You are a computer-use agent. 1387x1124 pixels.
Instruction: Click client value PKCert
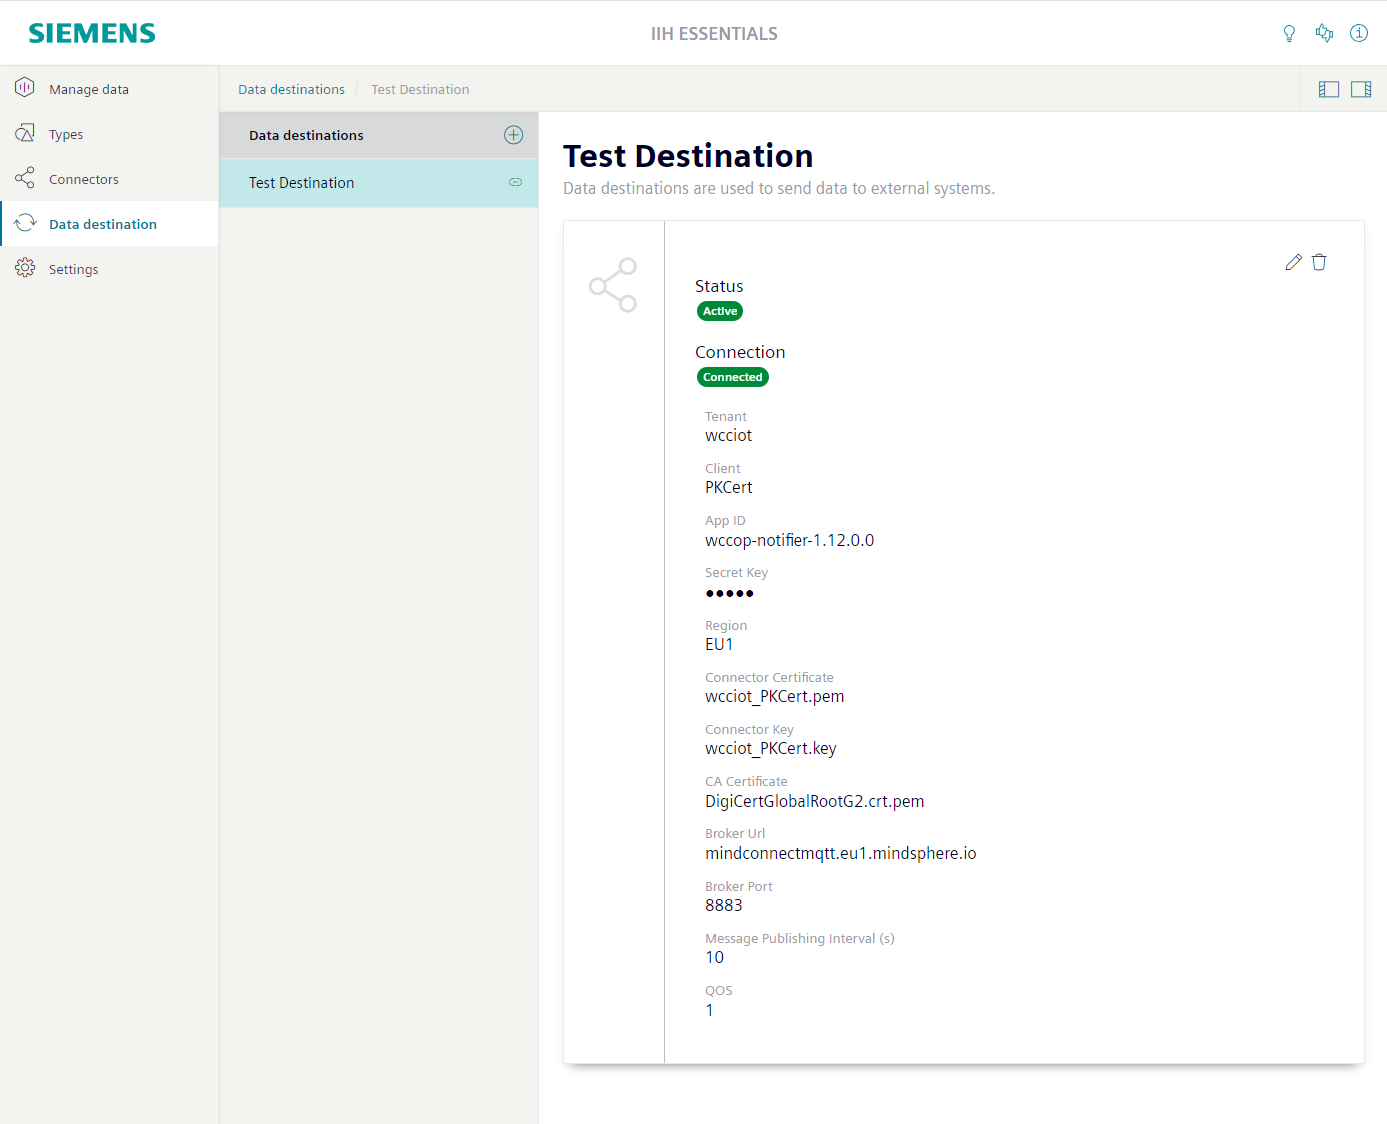729,488
